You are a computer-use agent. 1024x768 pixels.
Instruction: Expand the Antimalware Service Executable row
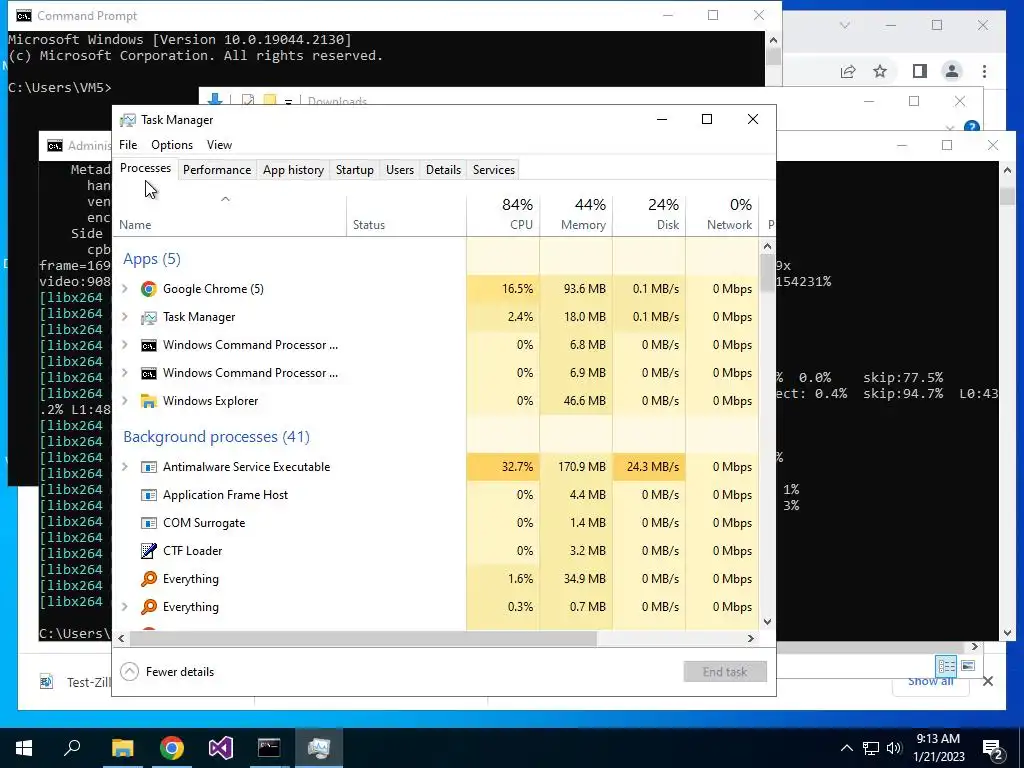tap(125, 467)
